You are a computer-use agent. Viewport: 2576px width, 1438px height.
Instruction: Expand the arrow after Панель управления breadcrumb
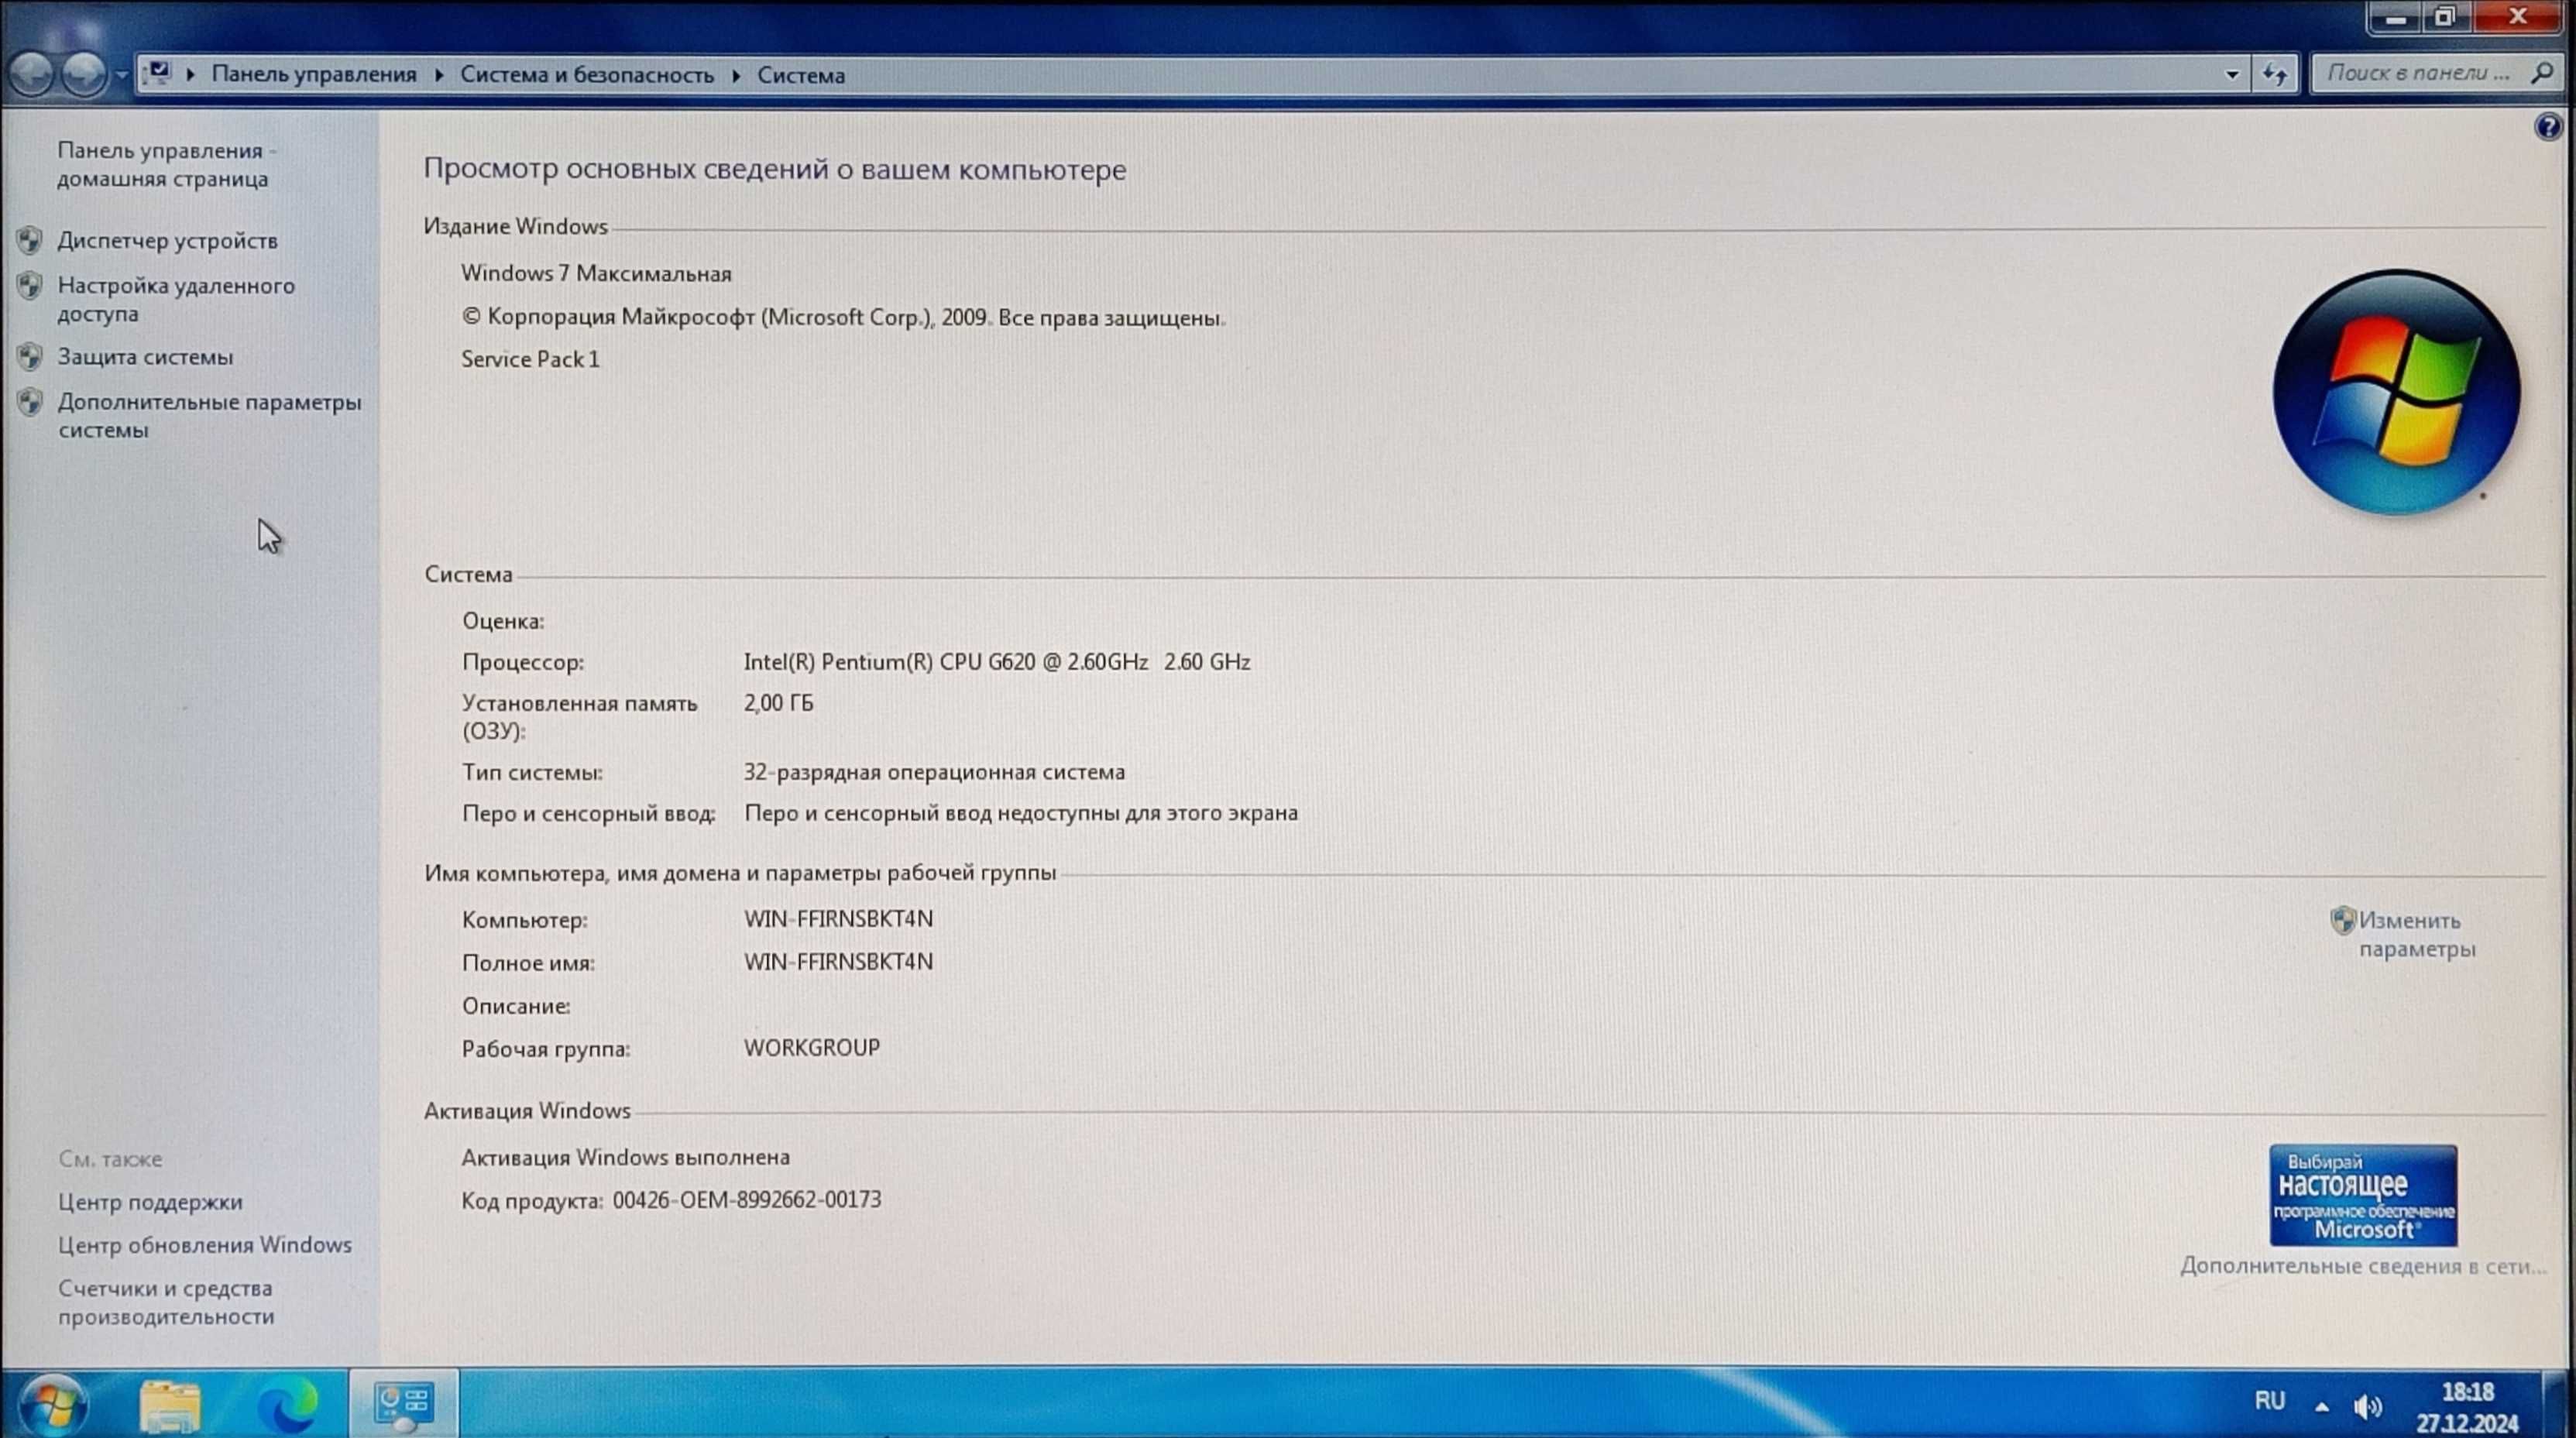438,75
